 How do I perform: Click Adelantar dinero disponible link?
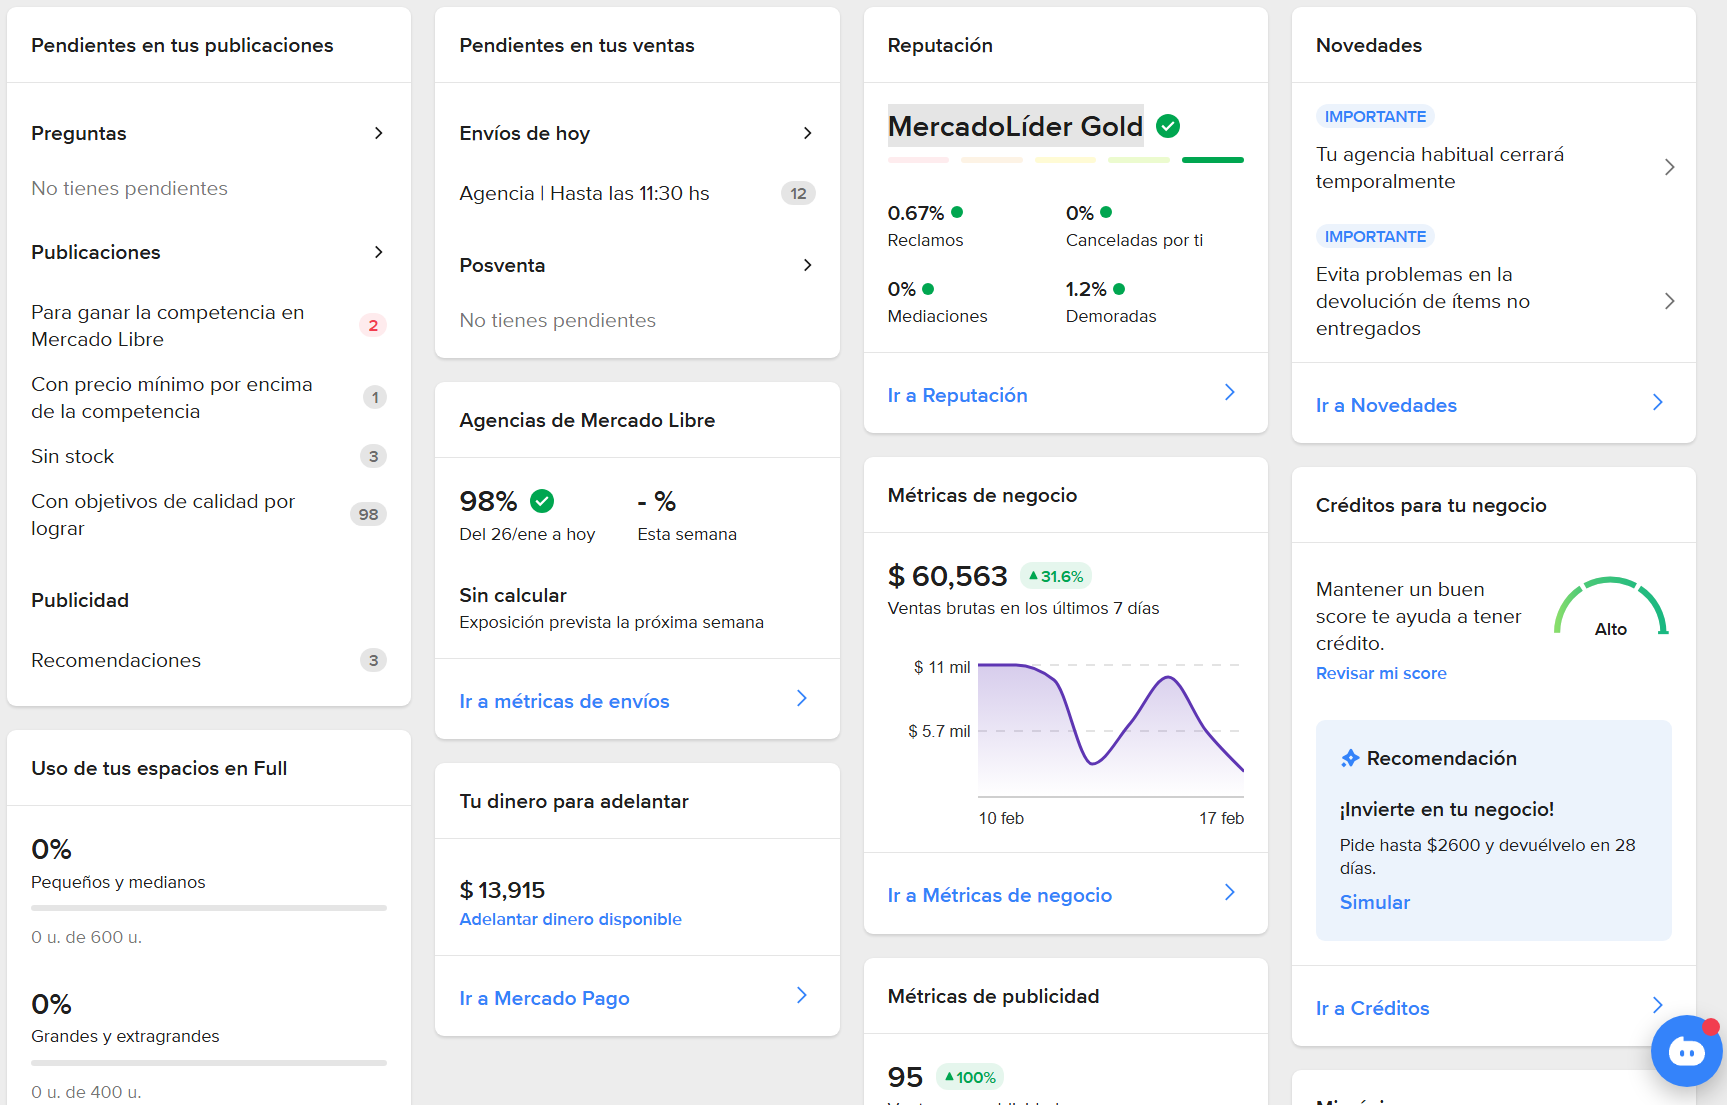pos(570,919)
